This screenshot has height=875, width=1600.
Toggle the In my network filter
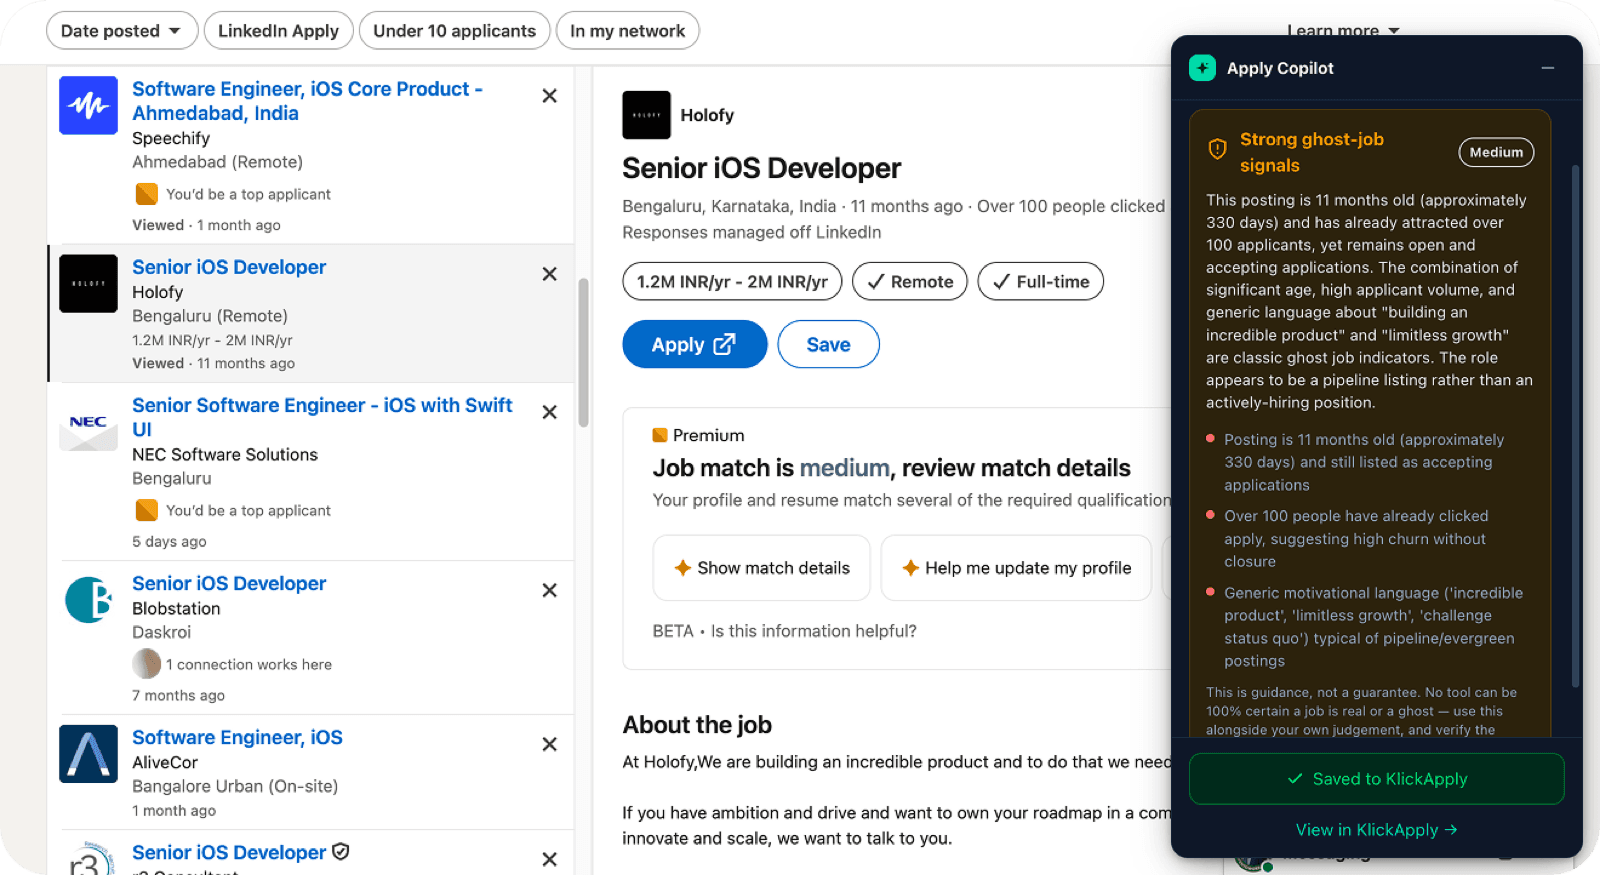click(x=627, y=31)
